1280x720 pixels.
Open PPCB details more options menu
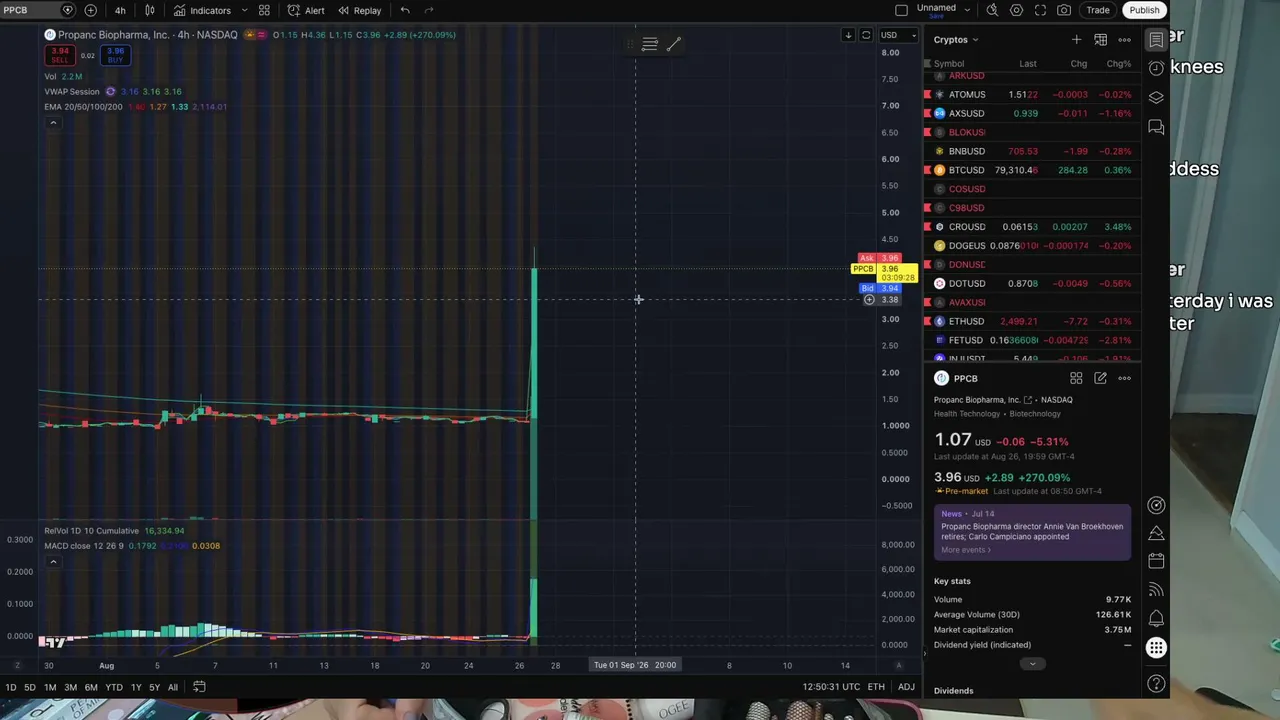click(x=1124, y=378)
